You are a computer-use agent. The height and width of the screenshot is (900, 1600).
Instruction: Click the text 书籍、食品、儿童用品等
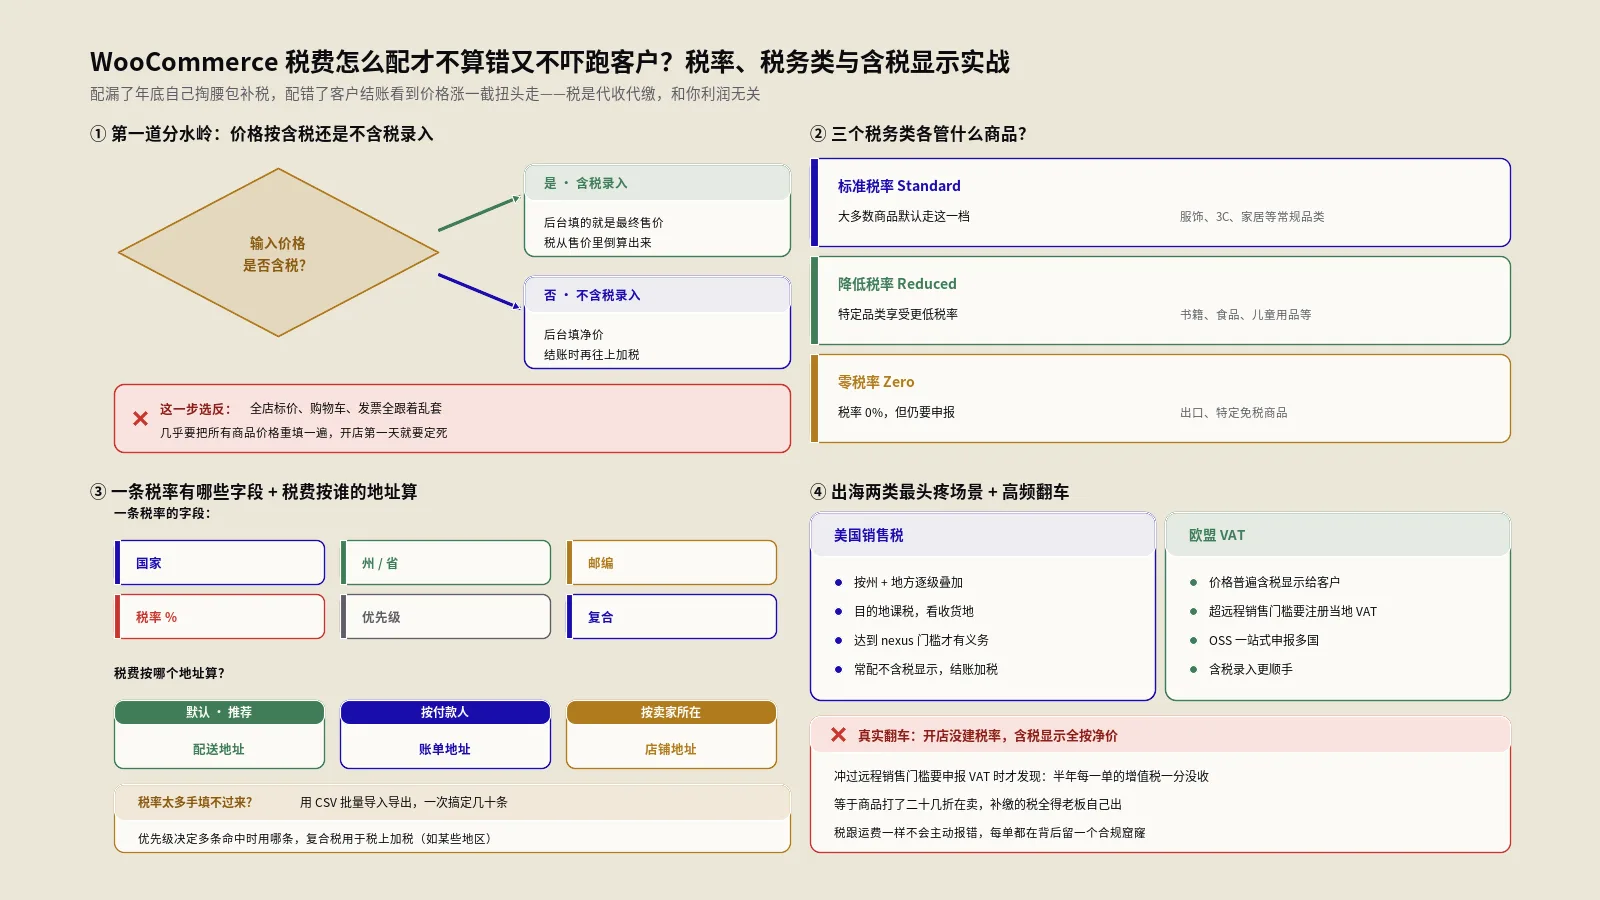[x=1245, y=314]
